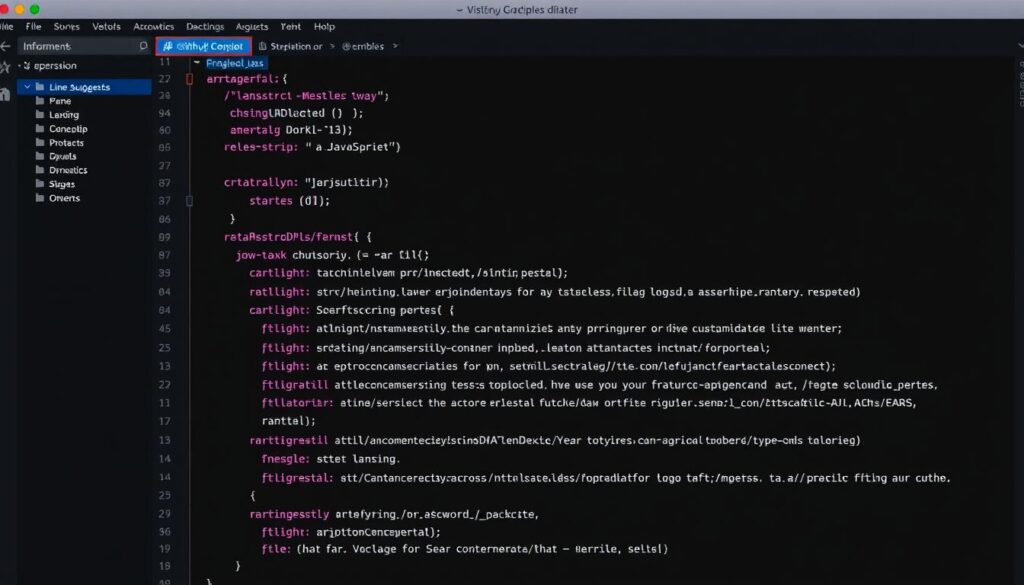
Task: Click the crtatrallyn: "Jarjsutltir) line
Action: click(x=306, y=183)
